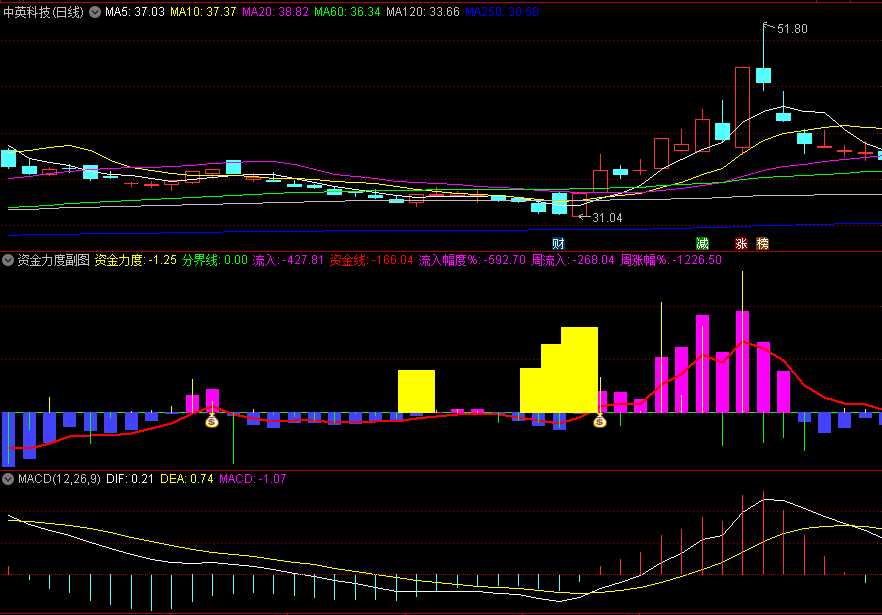Click the 资金力度: -1.25 value
The height and width of the screenshot is (615, 882).
(x=136, y=260)
